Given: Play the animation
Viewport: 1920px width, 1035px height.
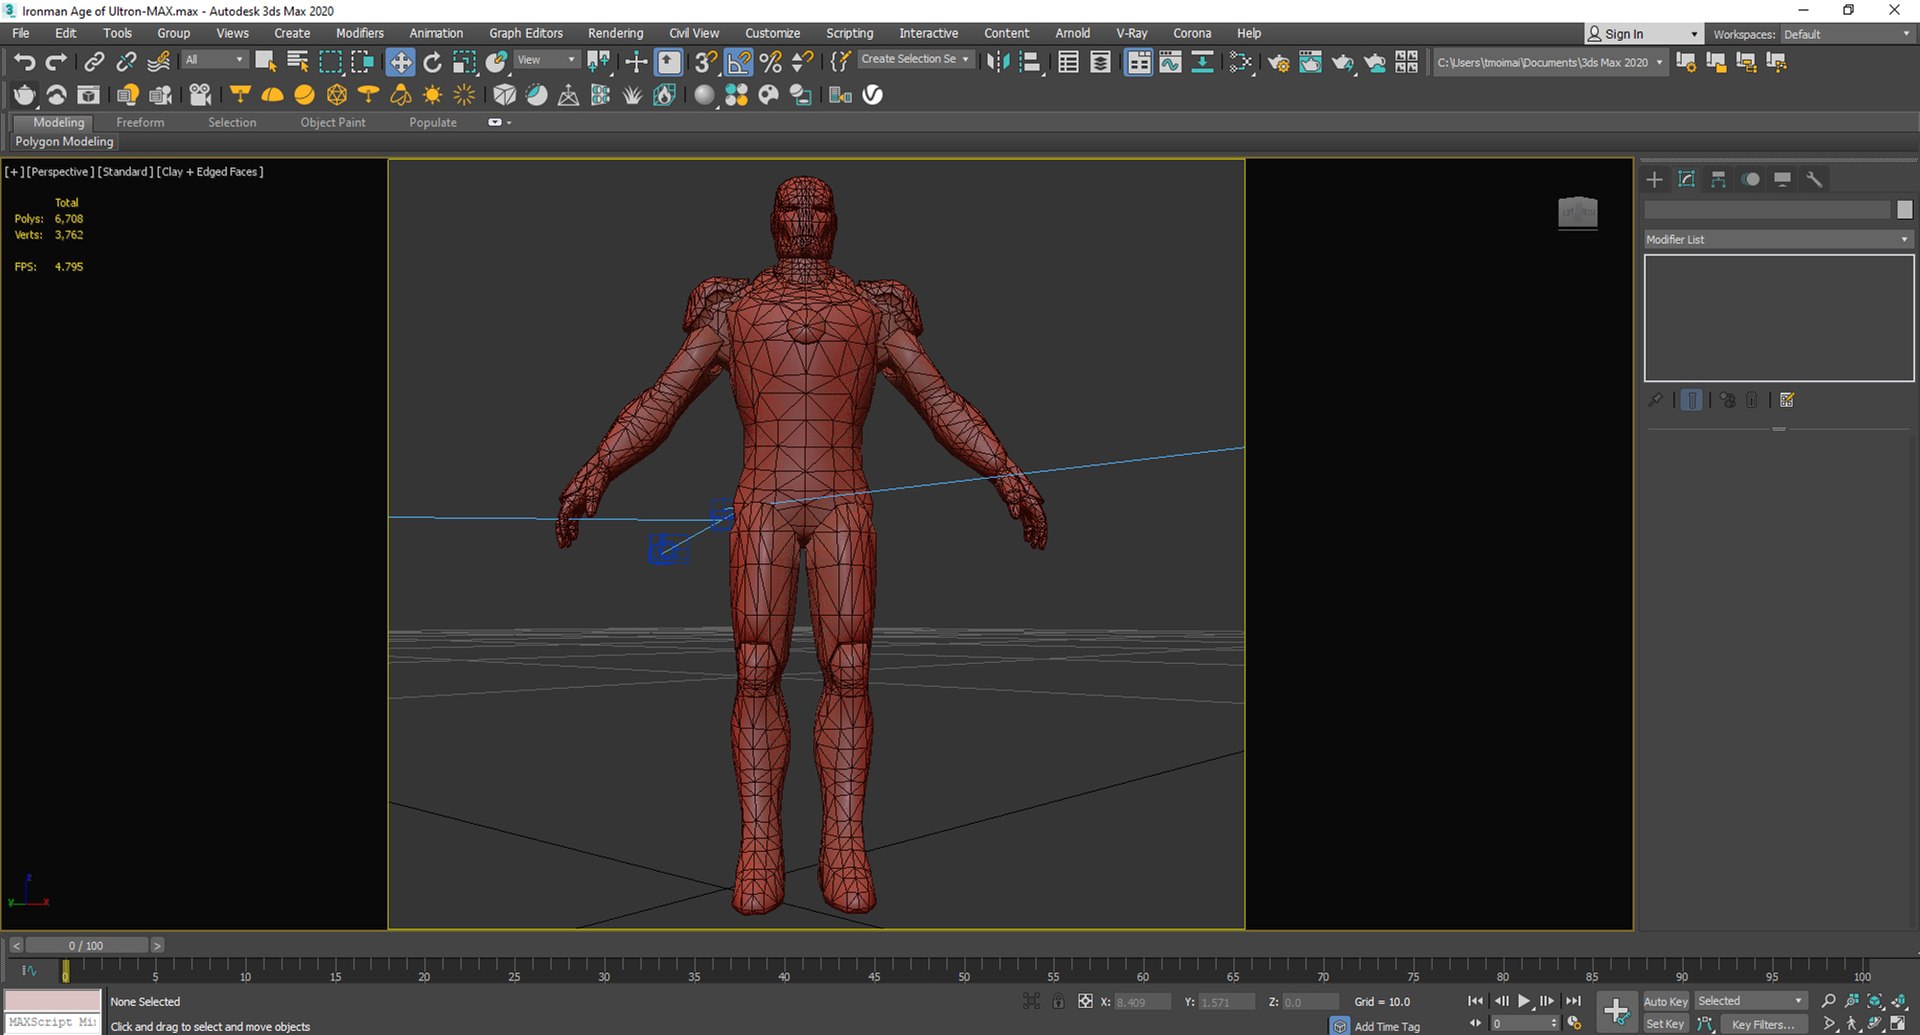Looking at the screenshot, I should (x=1524, y=1001).
